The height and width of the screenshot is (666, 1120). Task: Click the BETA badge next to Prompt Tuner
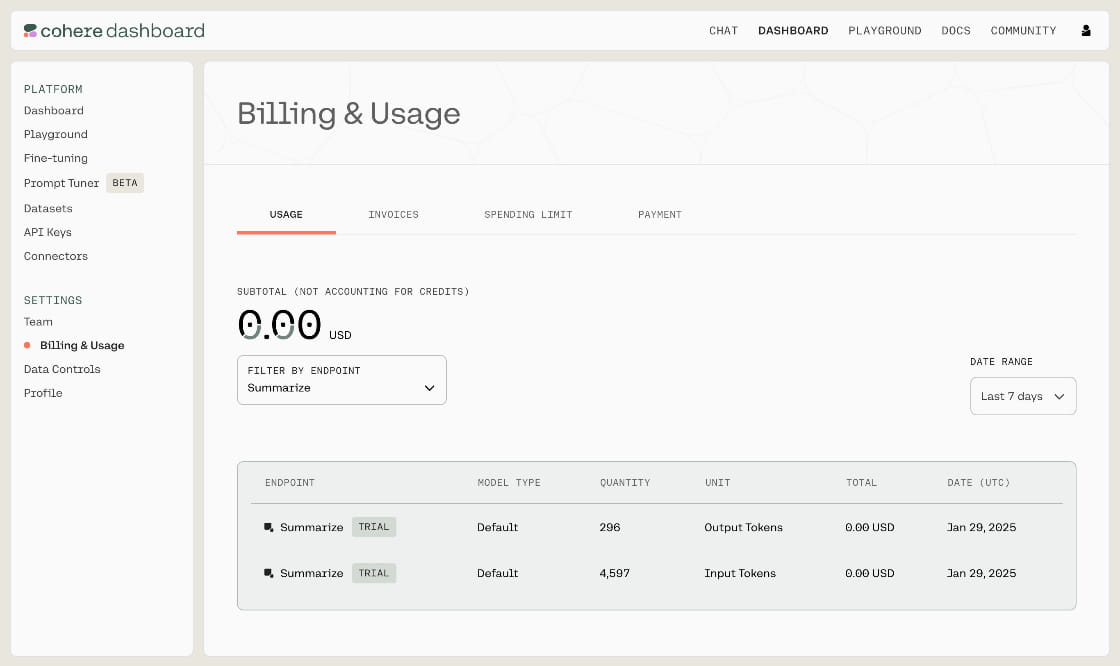[125, 183]
